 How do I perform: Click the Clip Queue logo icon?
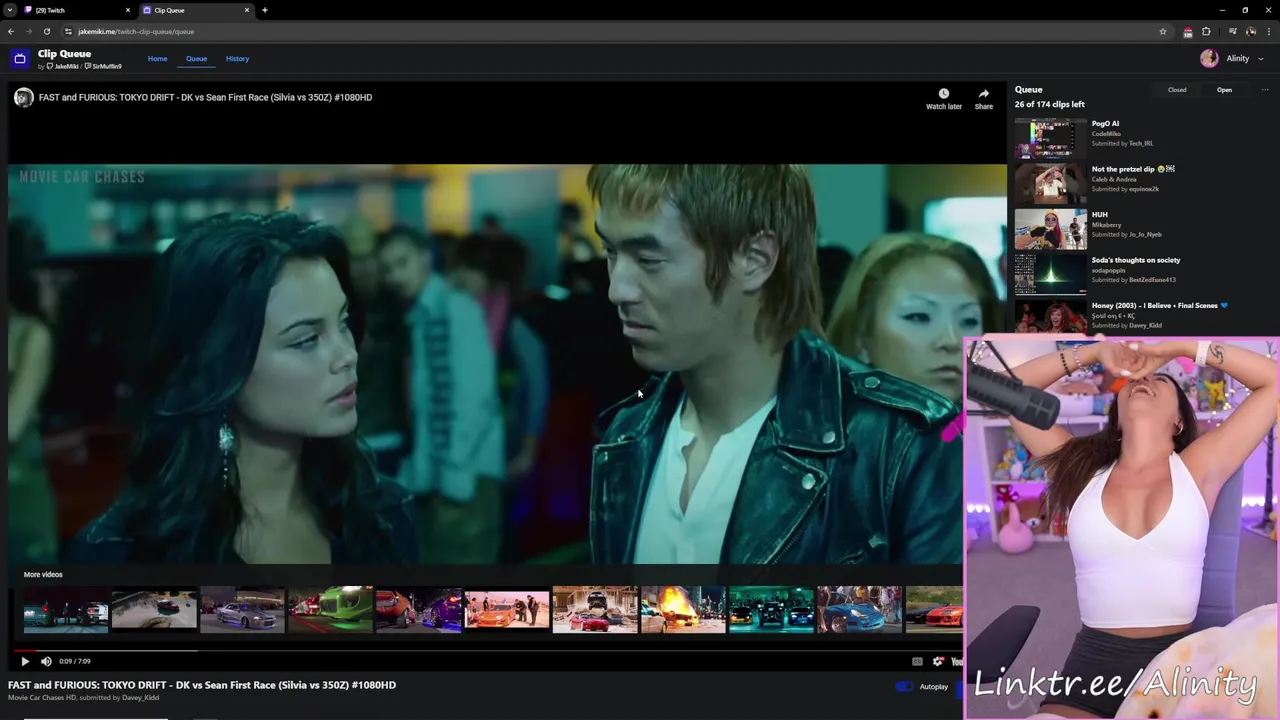pos(19,59)
